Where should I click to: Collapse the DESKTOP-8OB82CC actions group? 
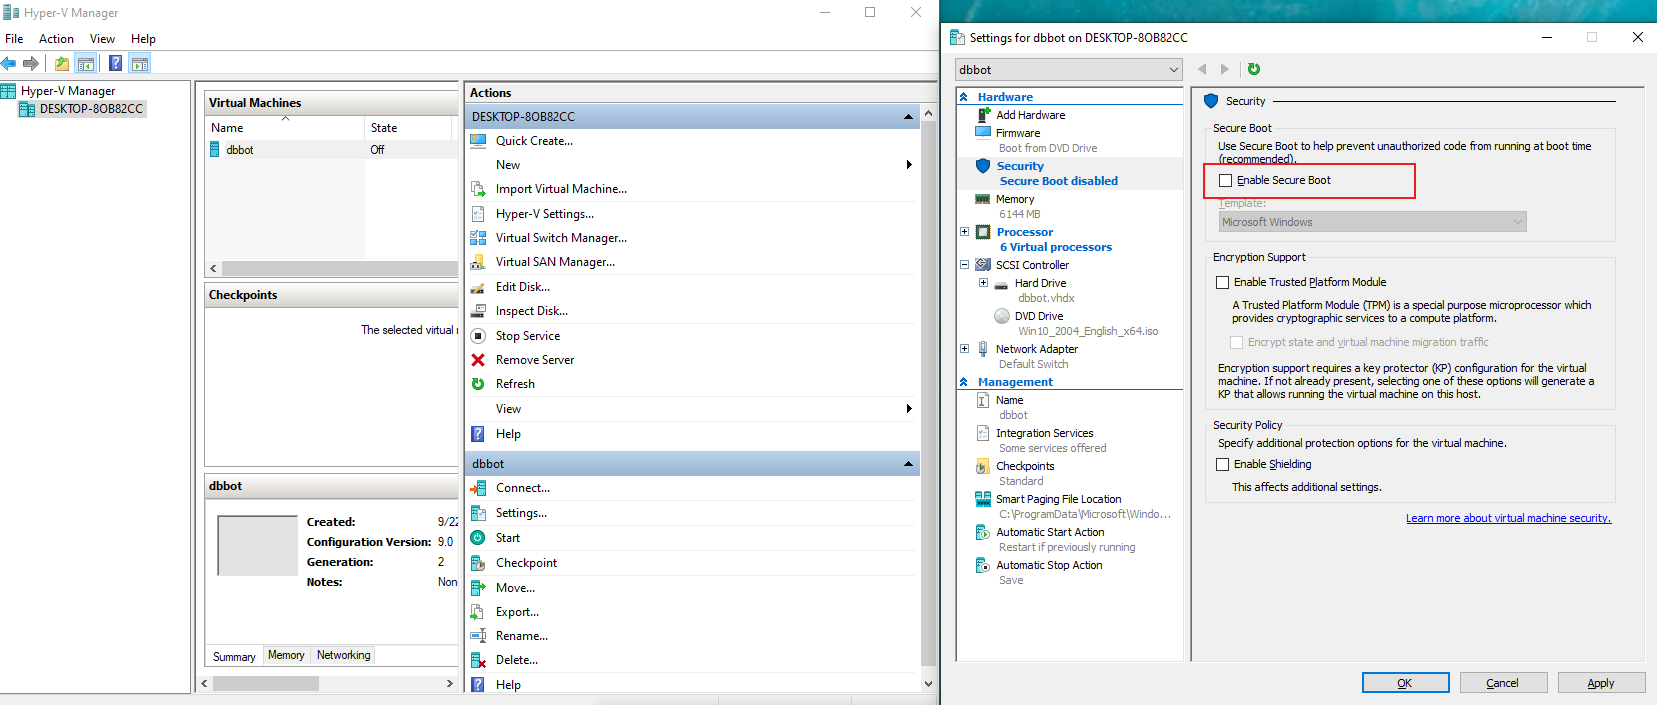point(908,117)
